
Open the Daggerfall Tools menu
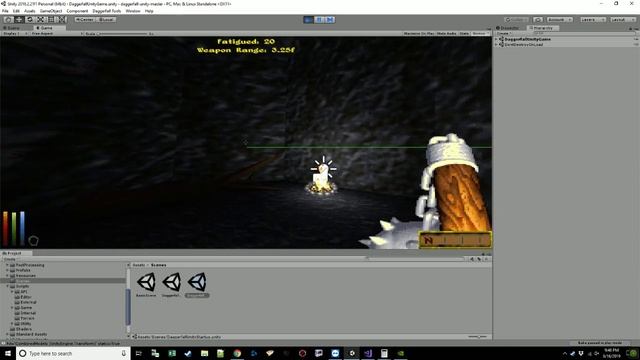coord(107,11)
